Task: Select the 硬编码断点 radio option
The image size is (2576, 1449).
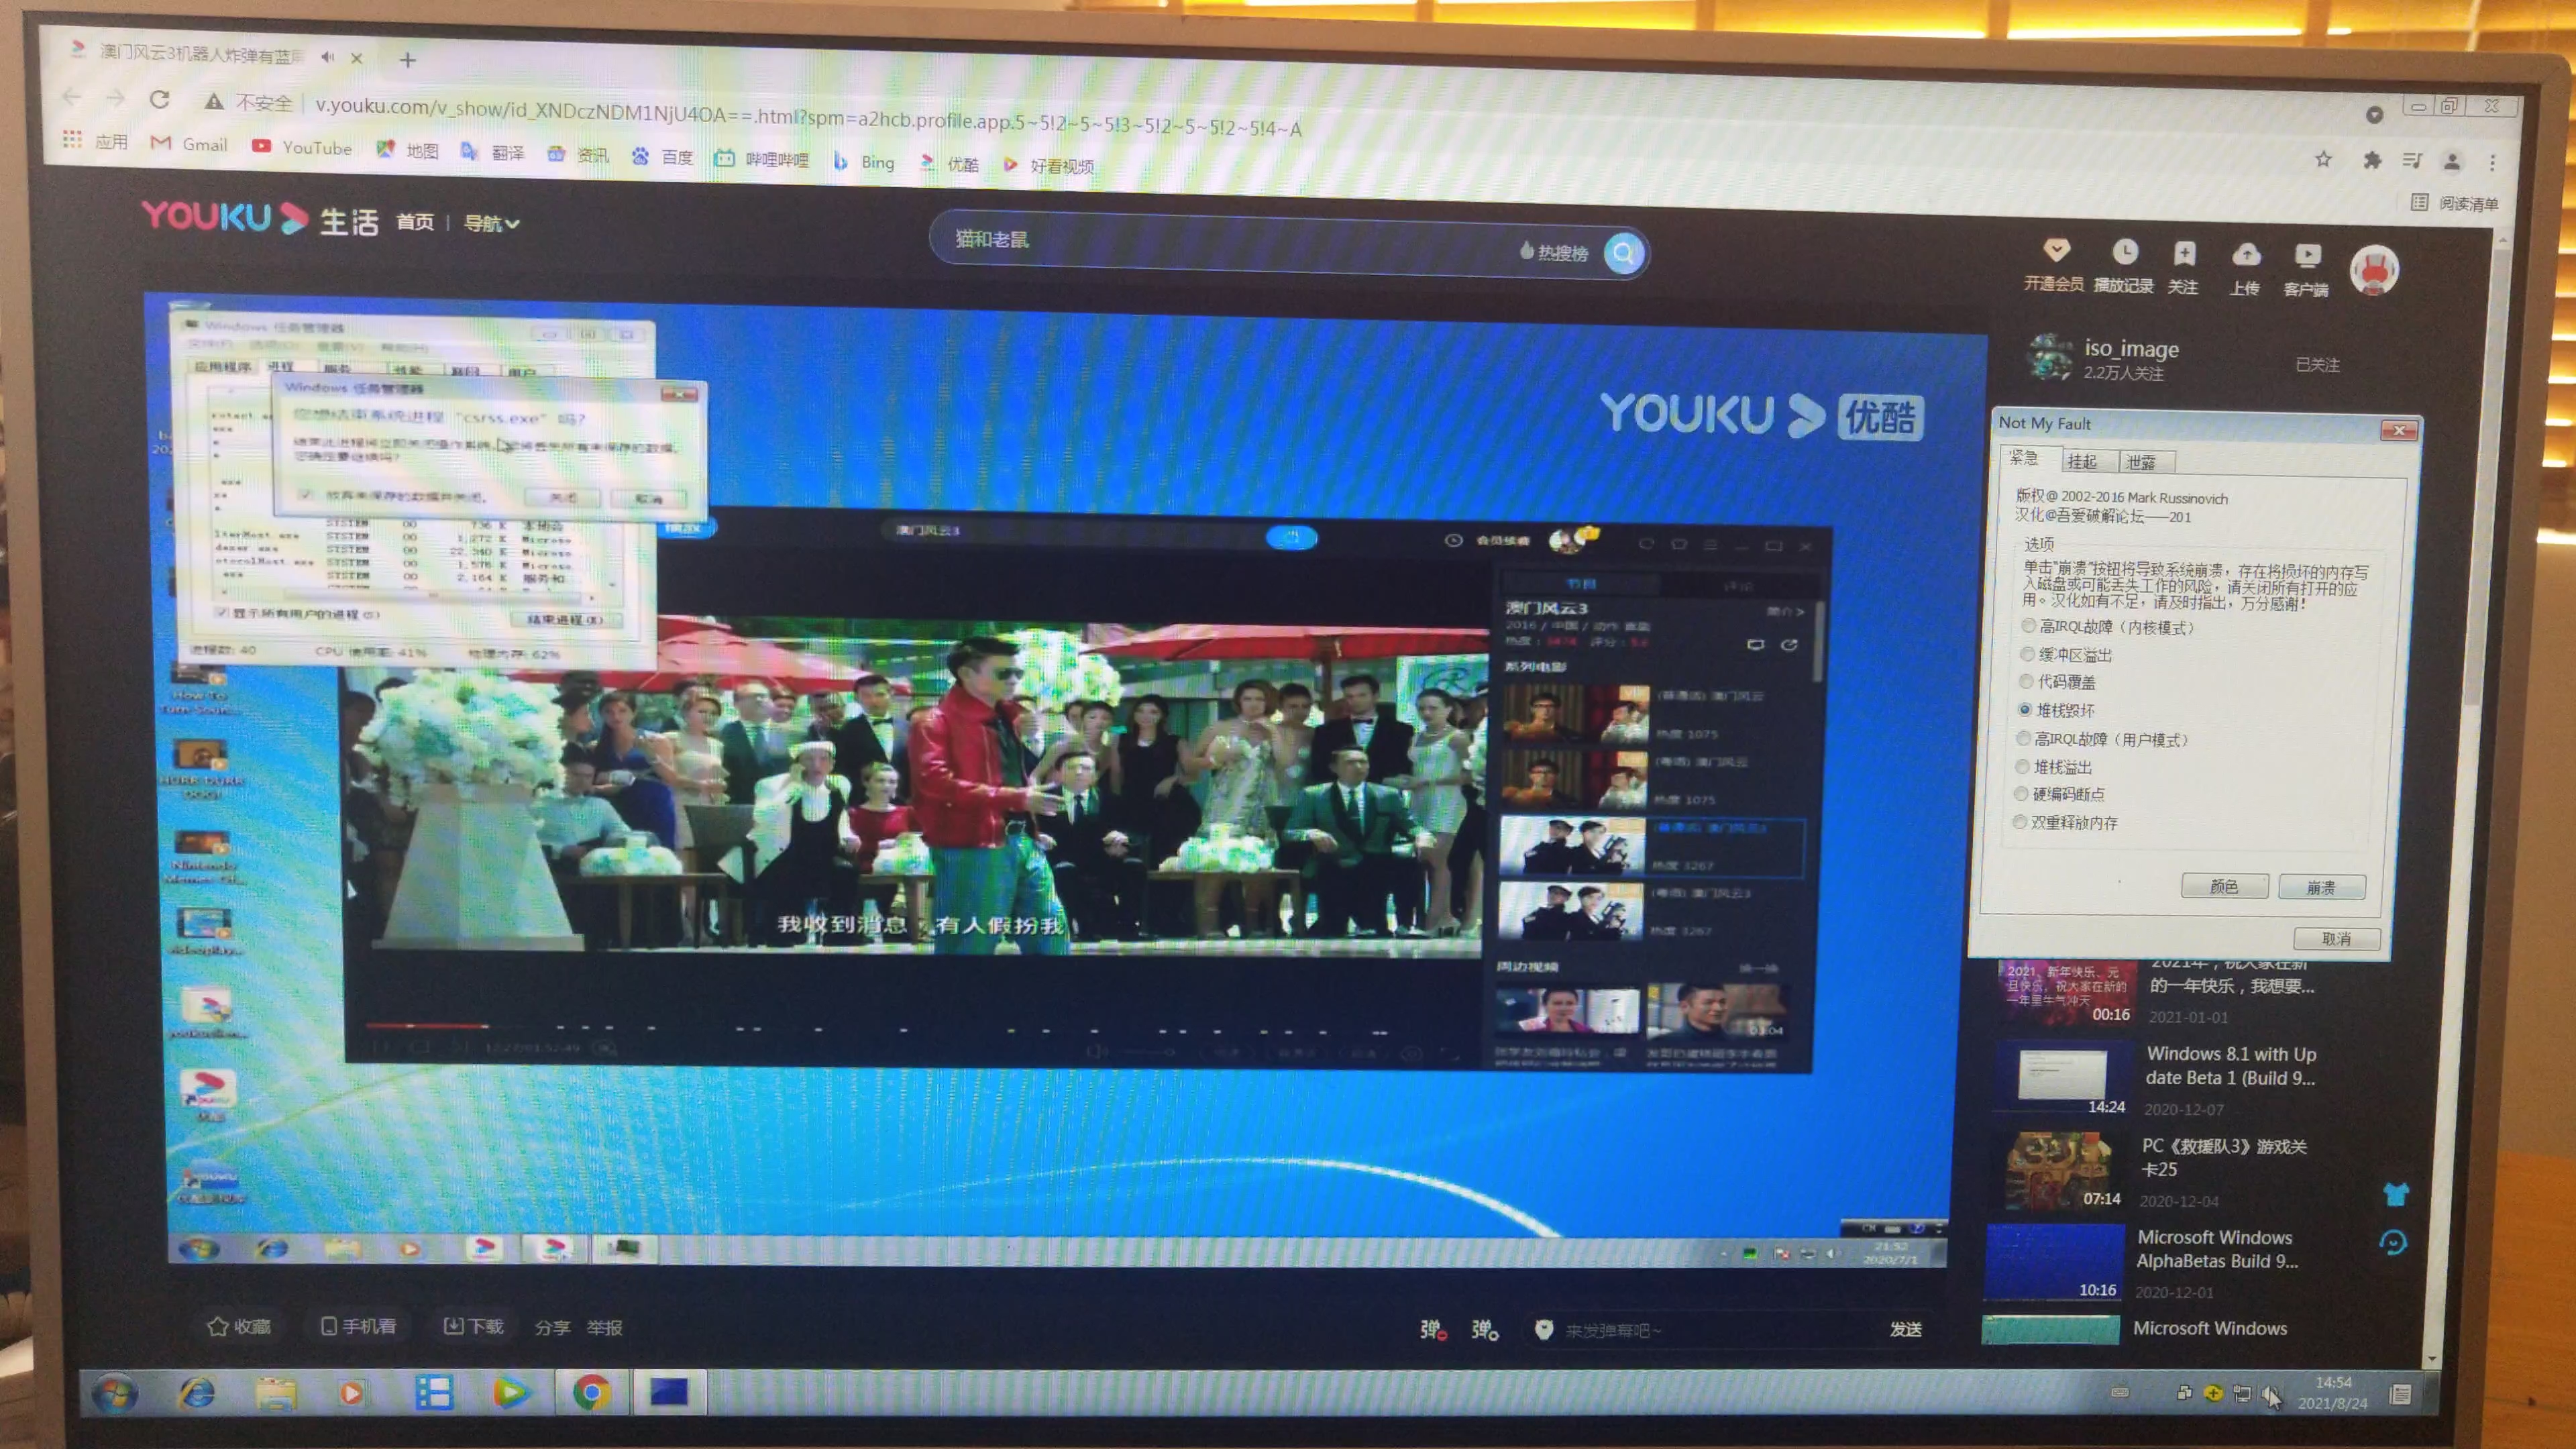Action: point(2059,794)
